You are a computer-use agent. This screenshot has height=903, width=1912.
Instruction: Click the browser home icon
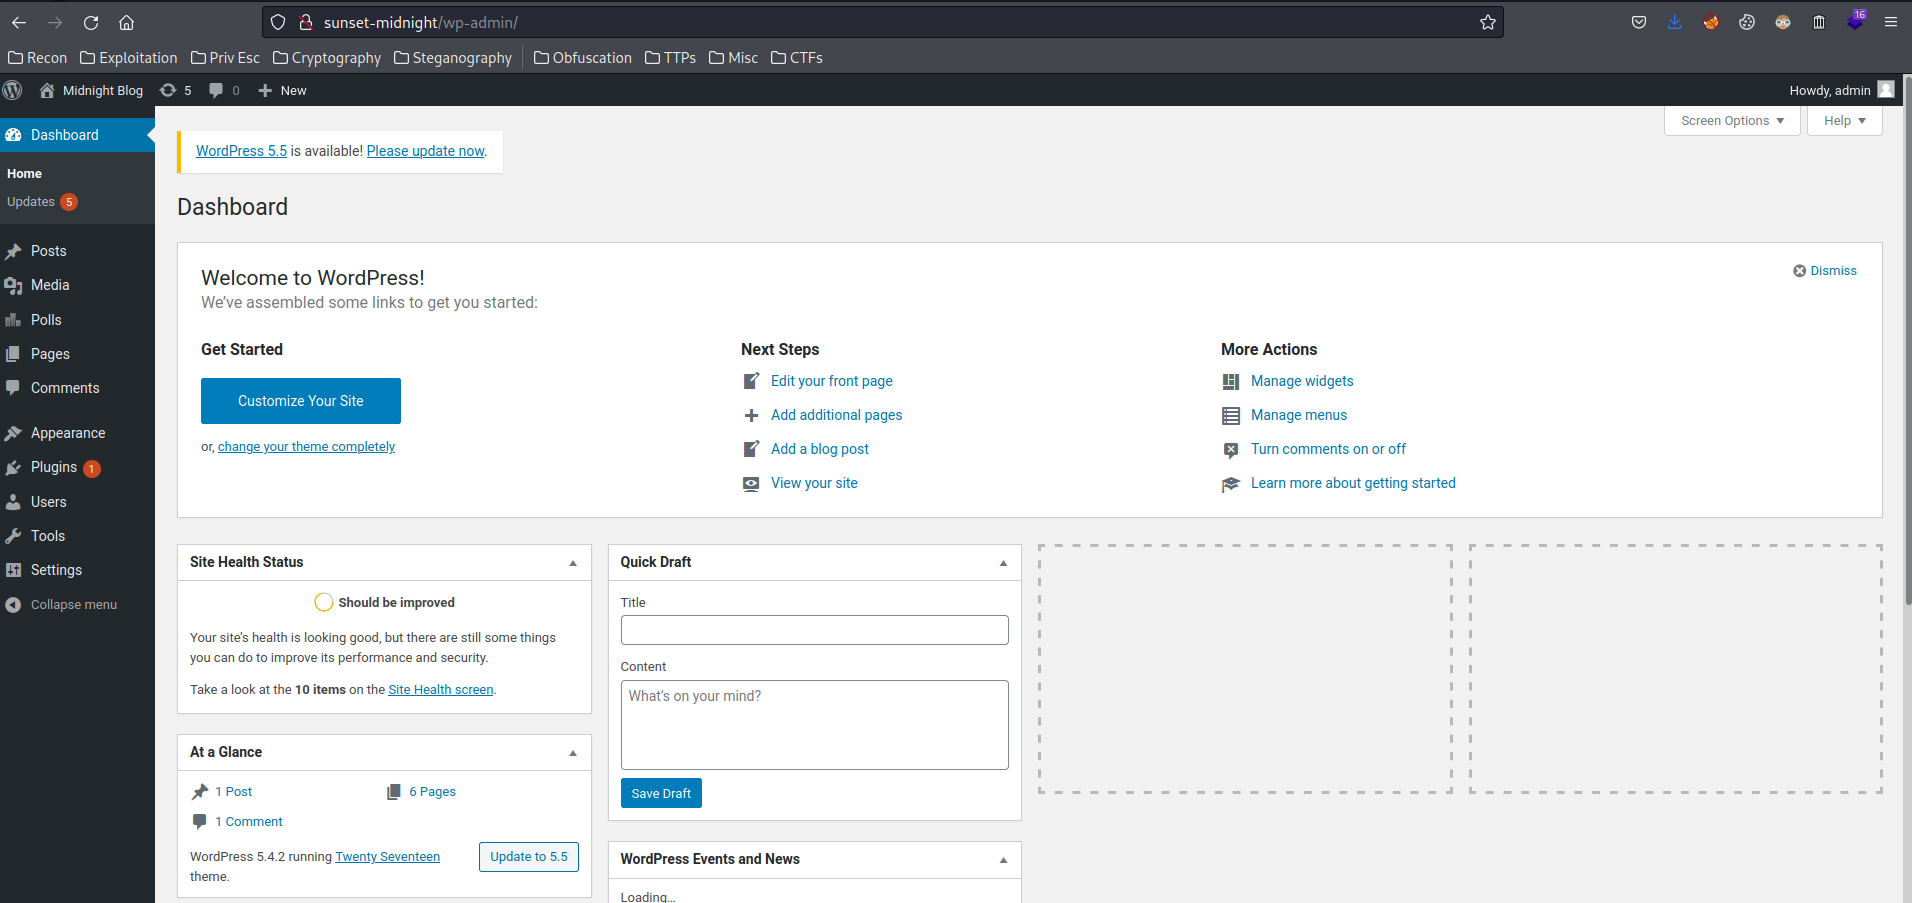pyautogui.click(x=126, y=22)
